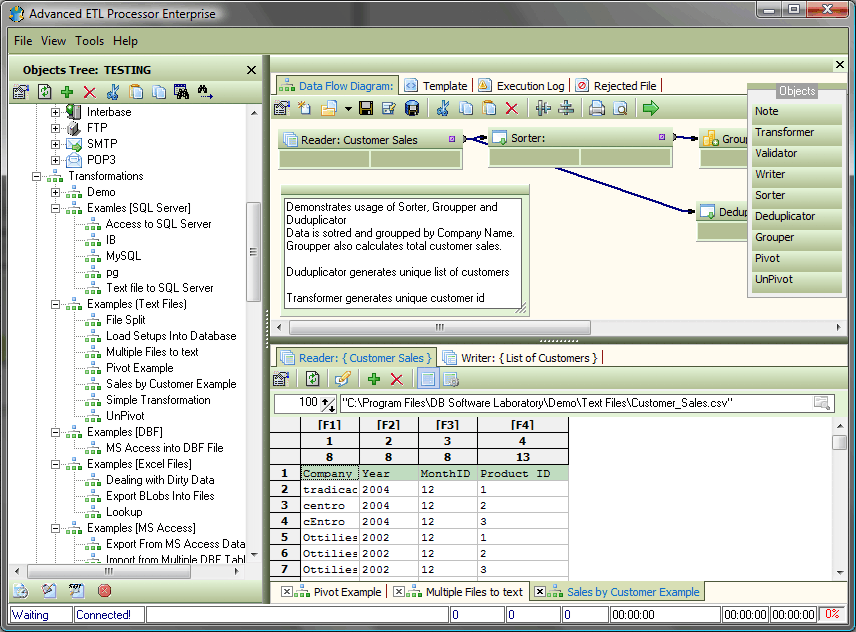856x632 pixels.
Task: Delete the selection with the red X in diagram toolbar
Action: [x=512, y=108]
